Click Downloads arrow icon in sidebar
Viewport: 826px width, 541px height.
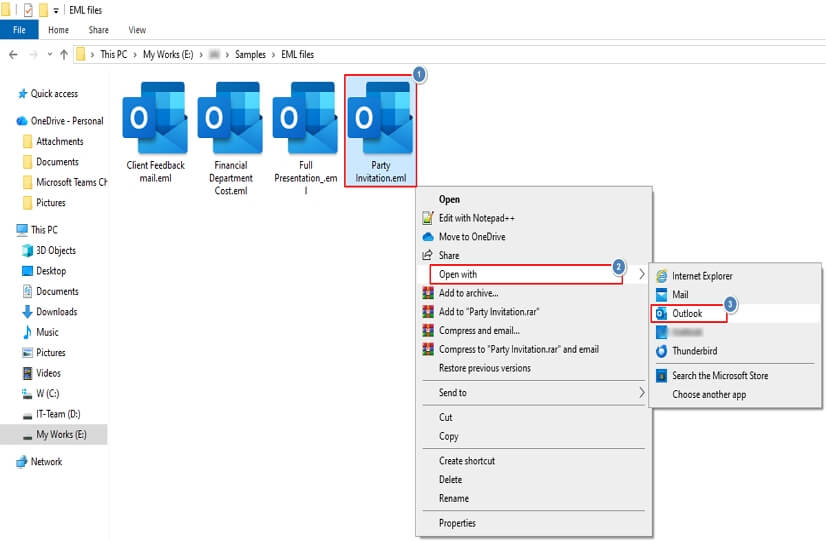[x=27, y=312]
